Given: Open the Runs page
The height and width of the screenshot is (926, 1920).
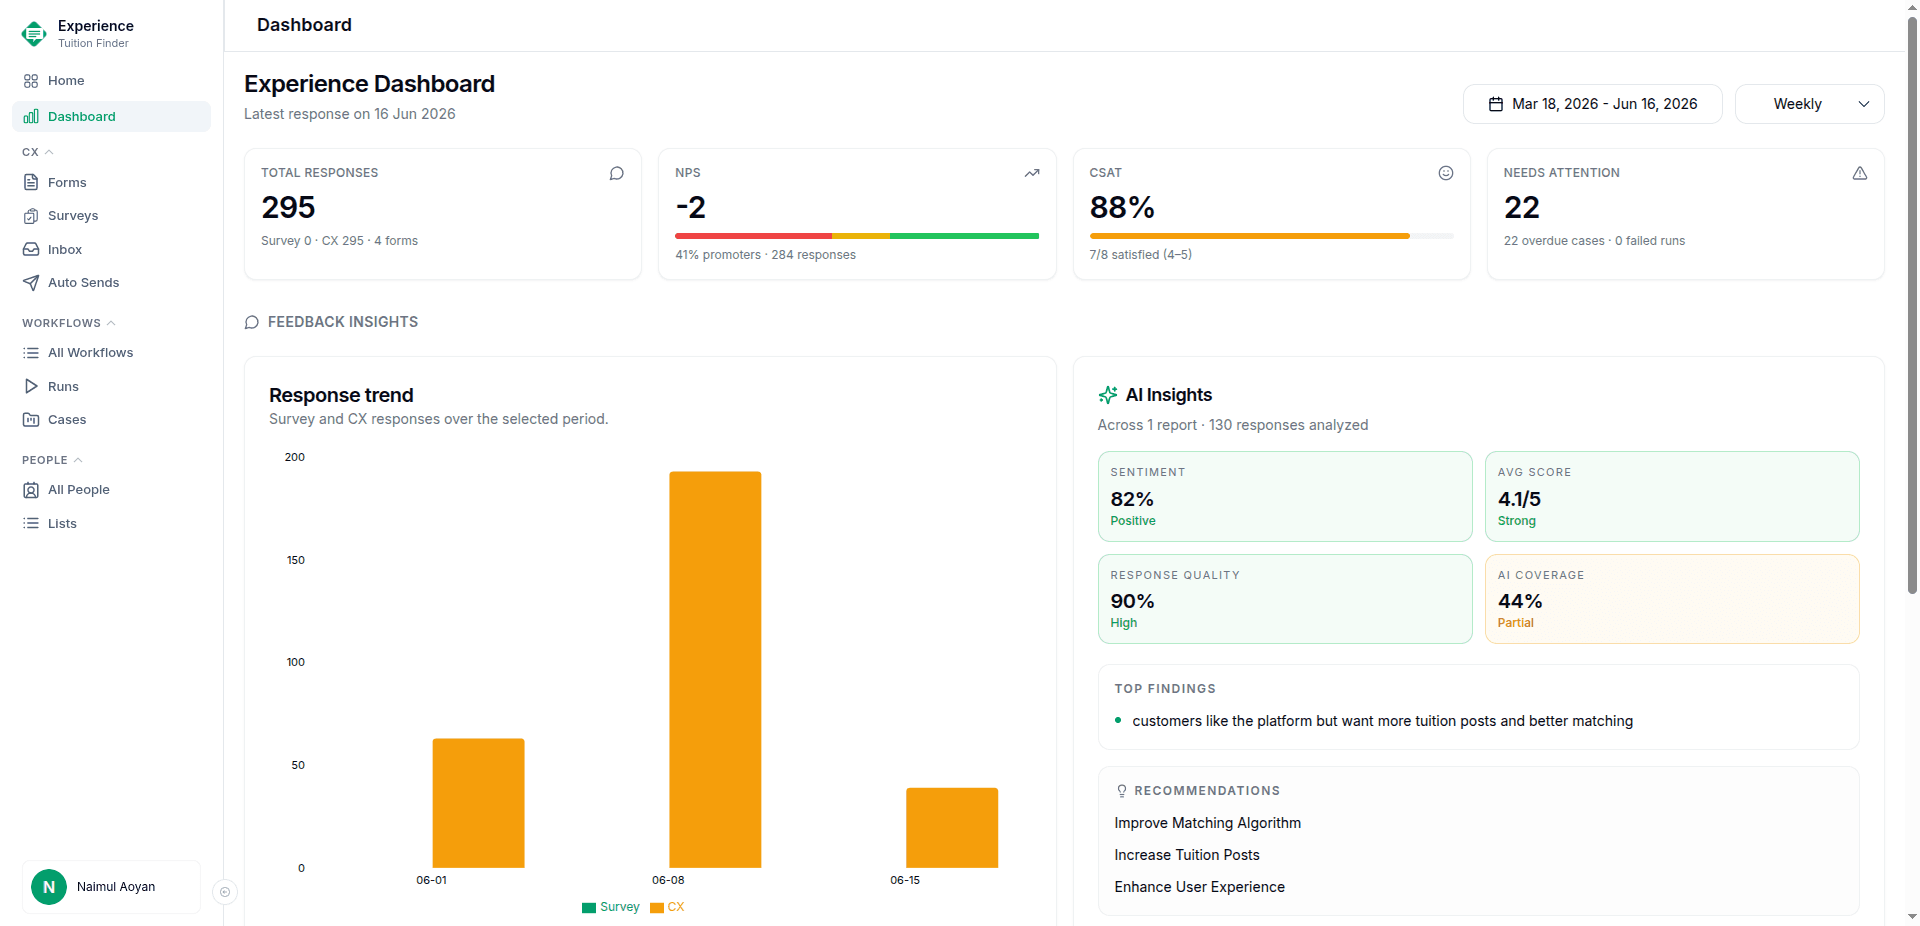Looking at the screenshot, I should click(111, 387).
